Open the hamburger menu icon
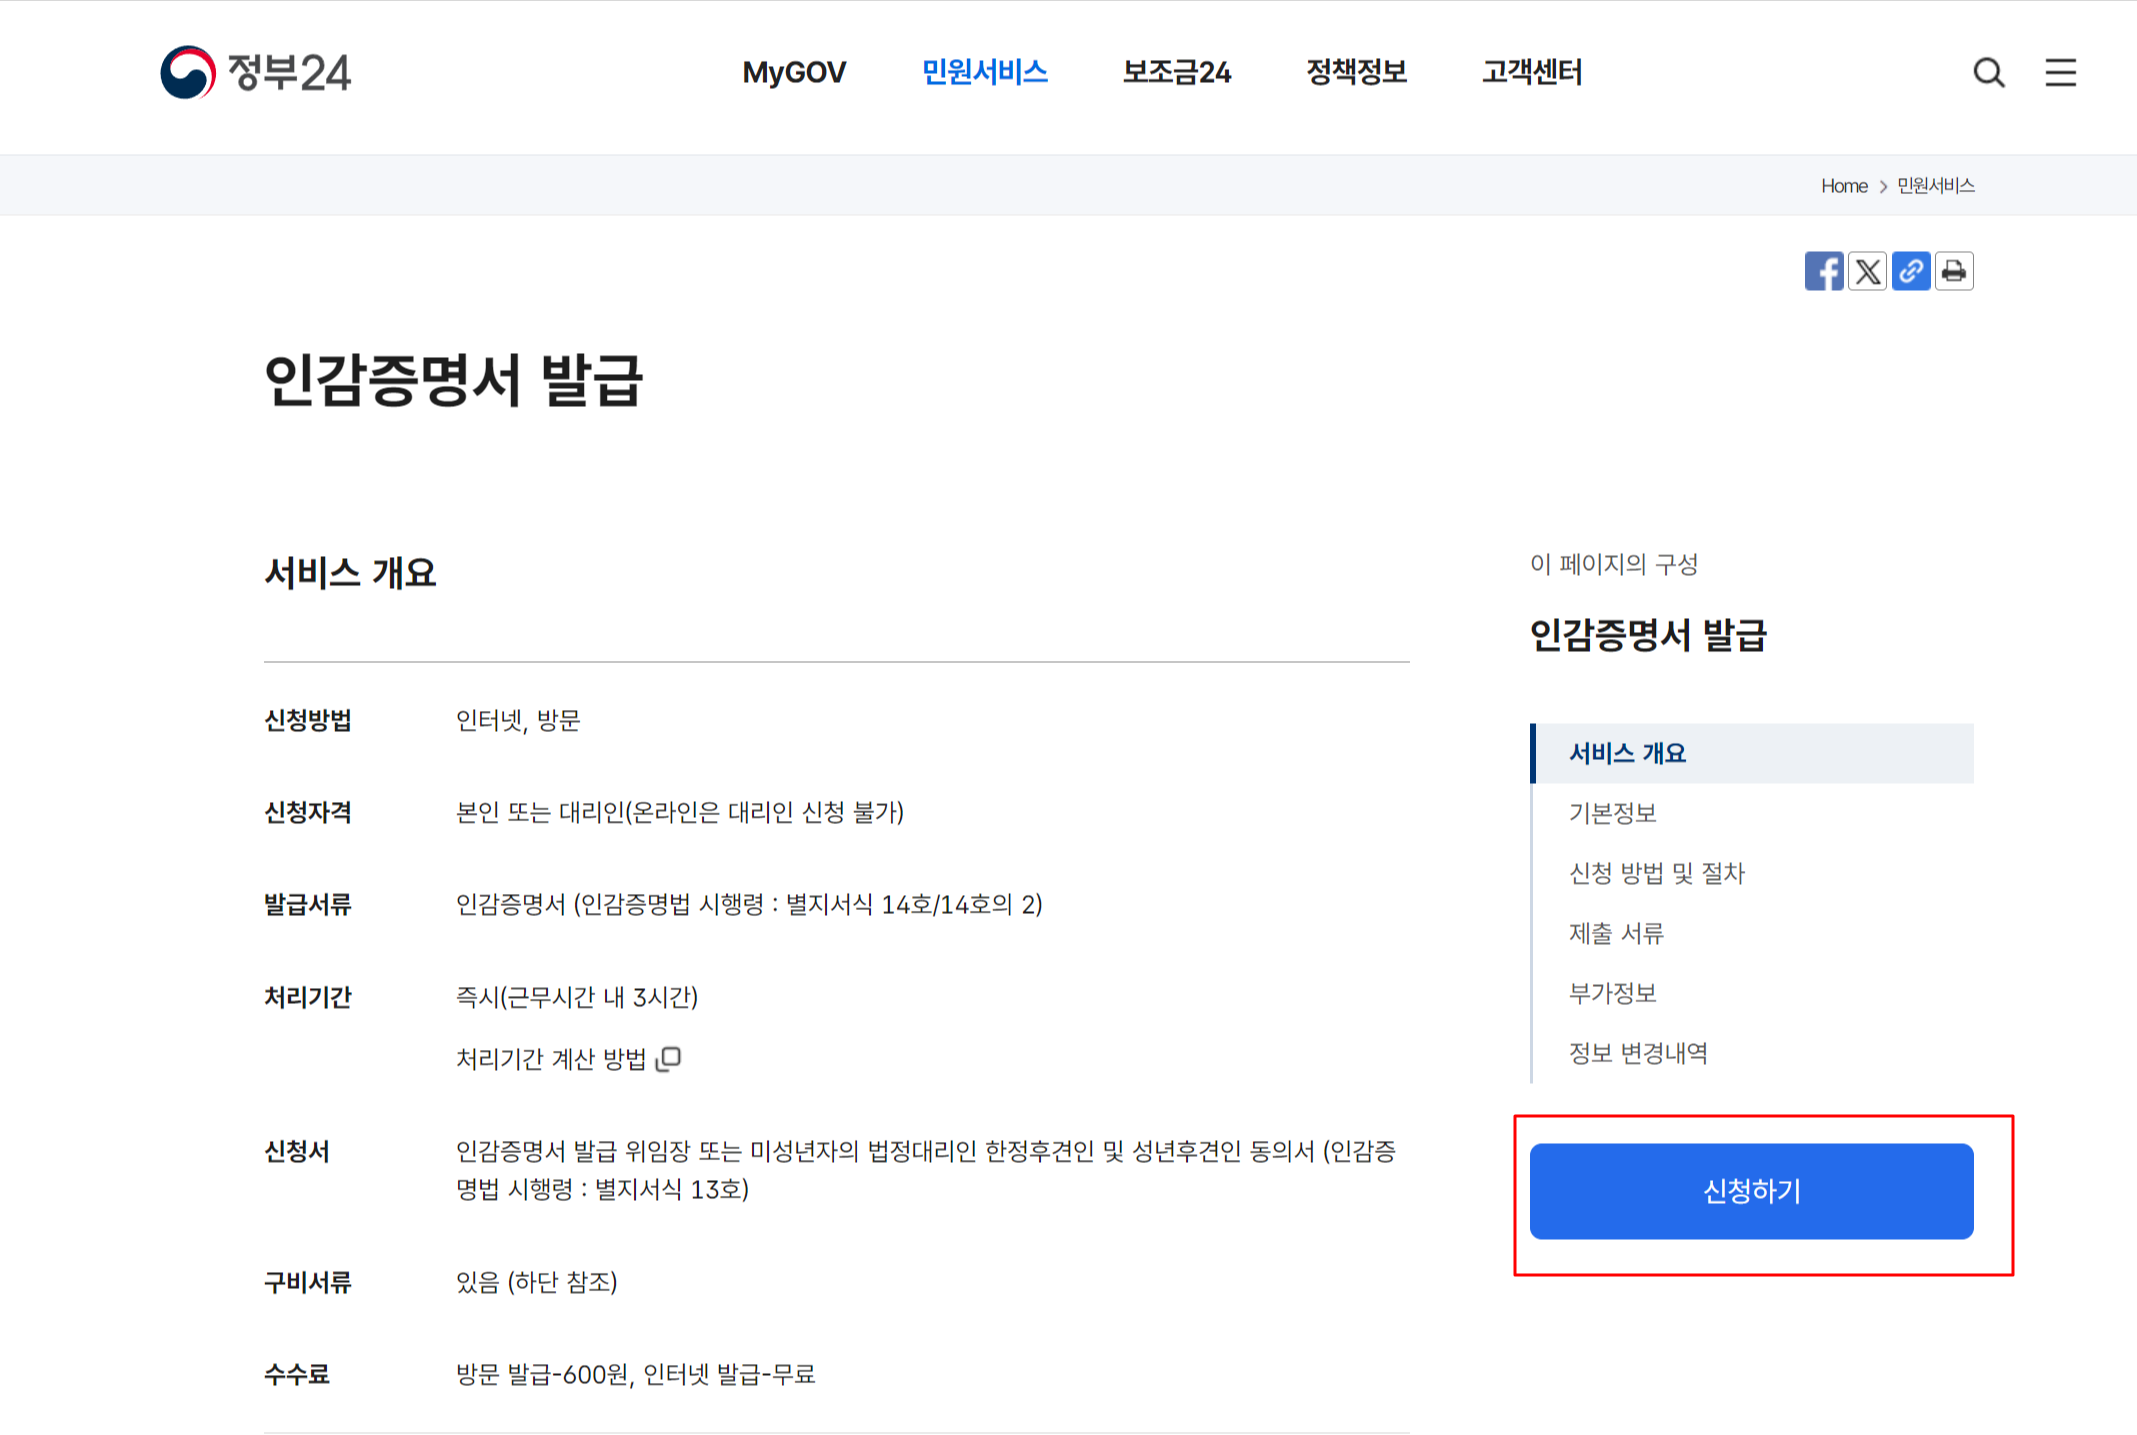This screenshot has height=1435, width=2137. pyautogui.click(x=2060, y=72)
